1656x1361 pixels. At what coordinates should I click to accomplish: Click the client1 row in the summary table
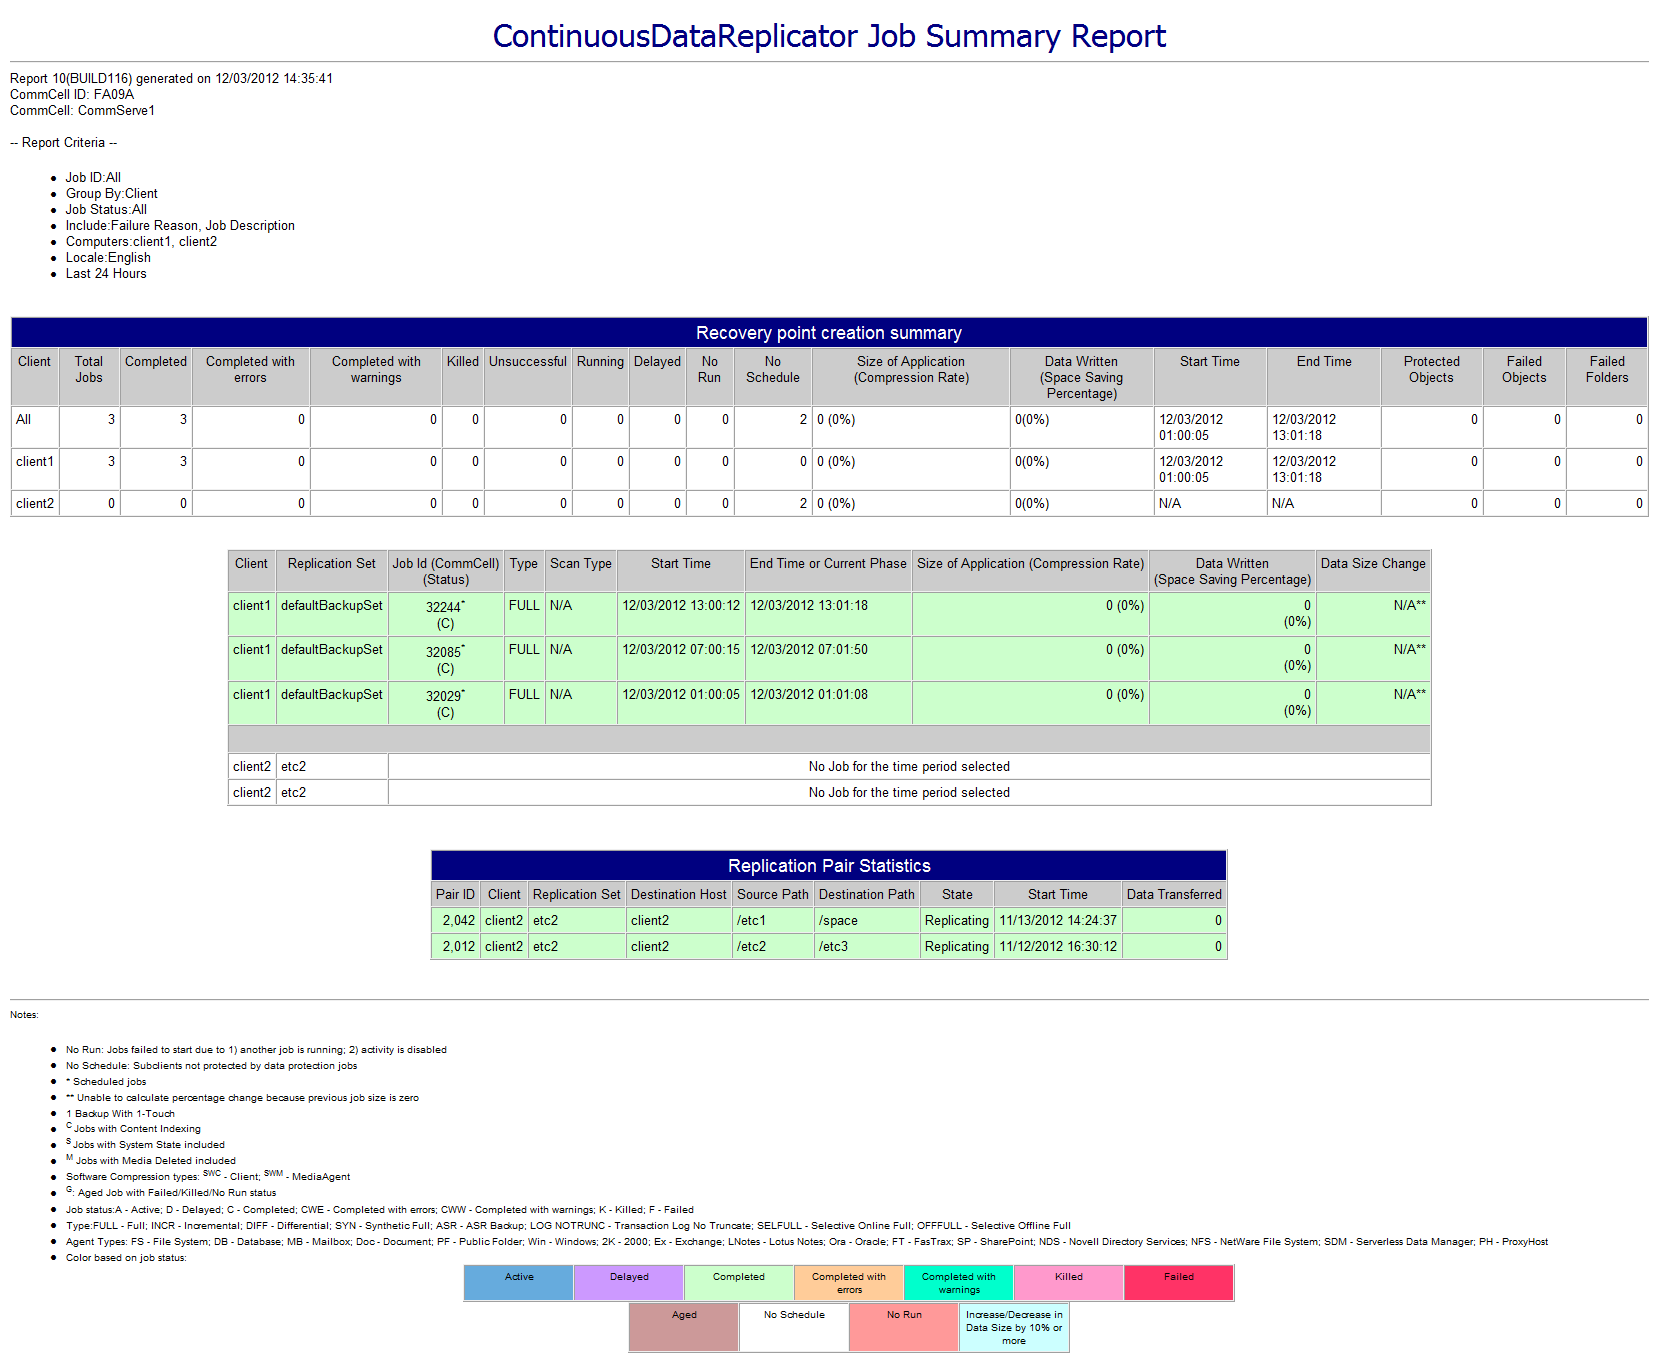pyautogui.click(x=33, y=461)
